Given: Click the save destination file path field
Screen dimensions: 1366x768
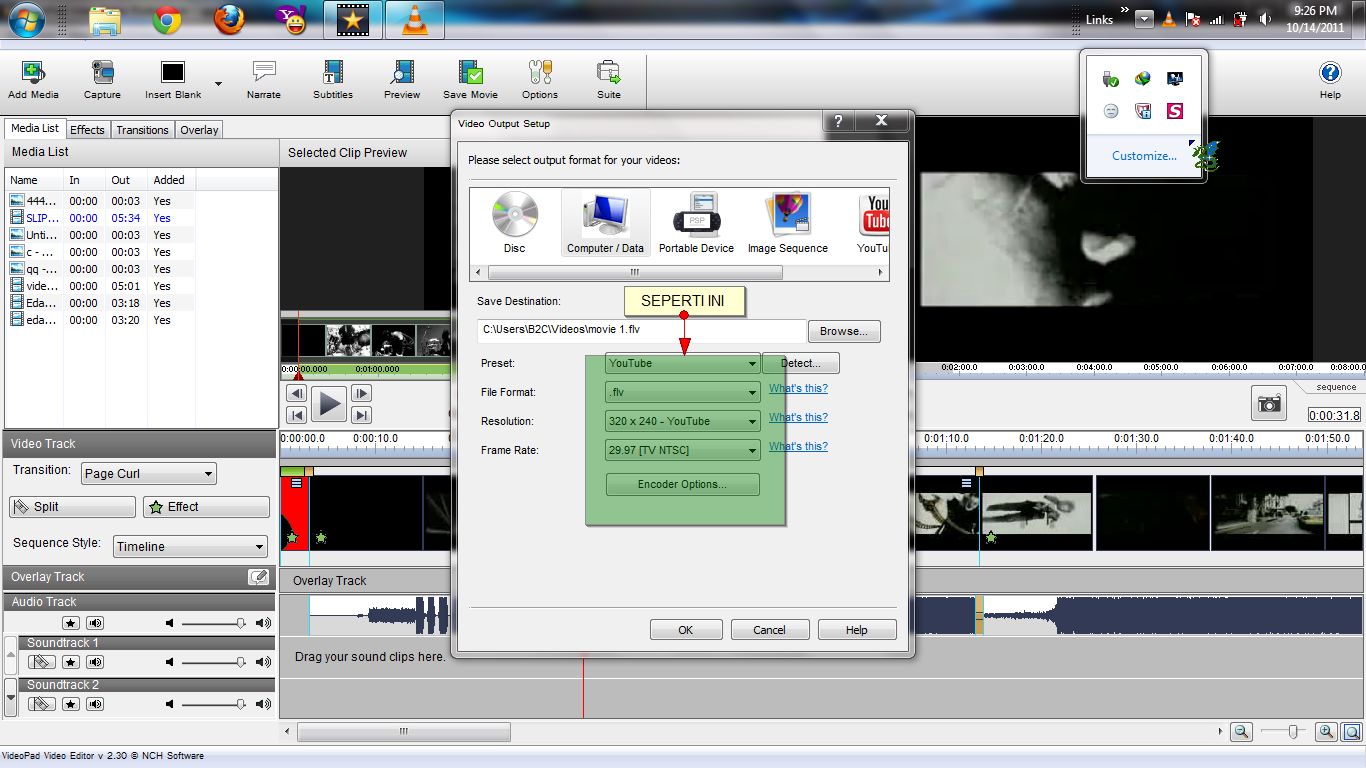Looking at the screenshot, I should tap(640, 331).
